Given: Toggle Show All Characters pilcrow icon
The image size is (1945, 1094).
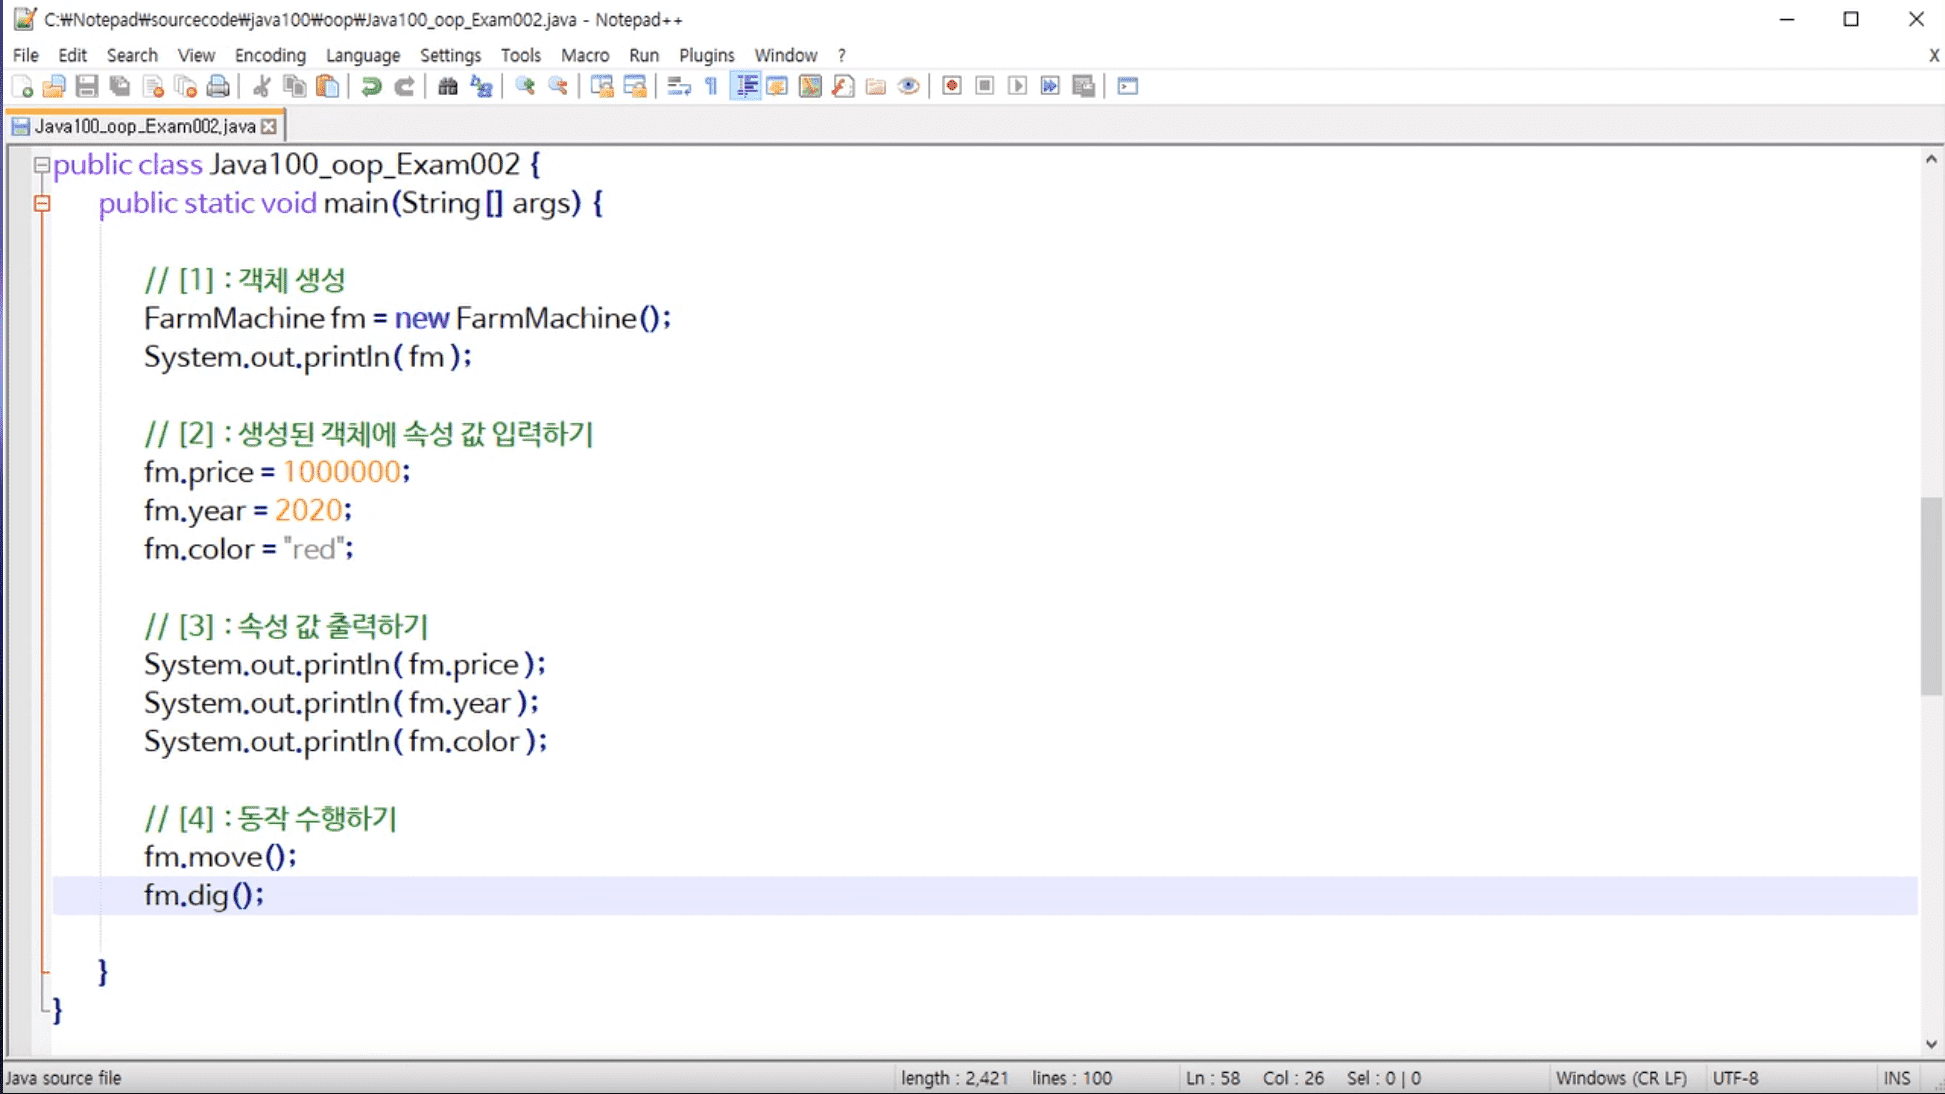Looking at the screenshot, I should (712, 87).
